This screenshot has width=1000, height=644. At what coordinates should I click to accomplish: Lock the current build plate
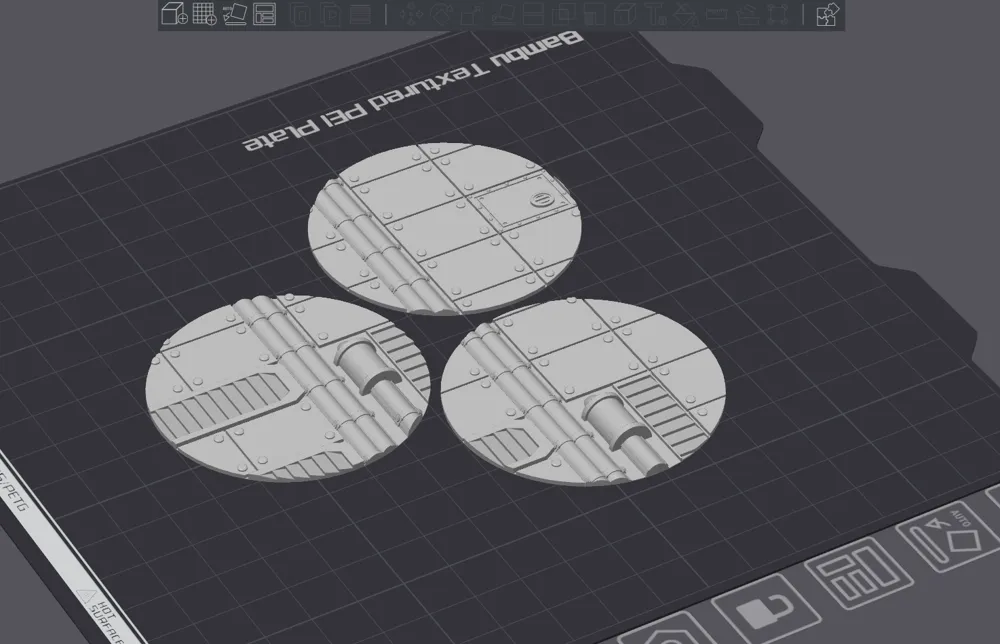tap(766, 610)
